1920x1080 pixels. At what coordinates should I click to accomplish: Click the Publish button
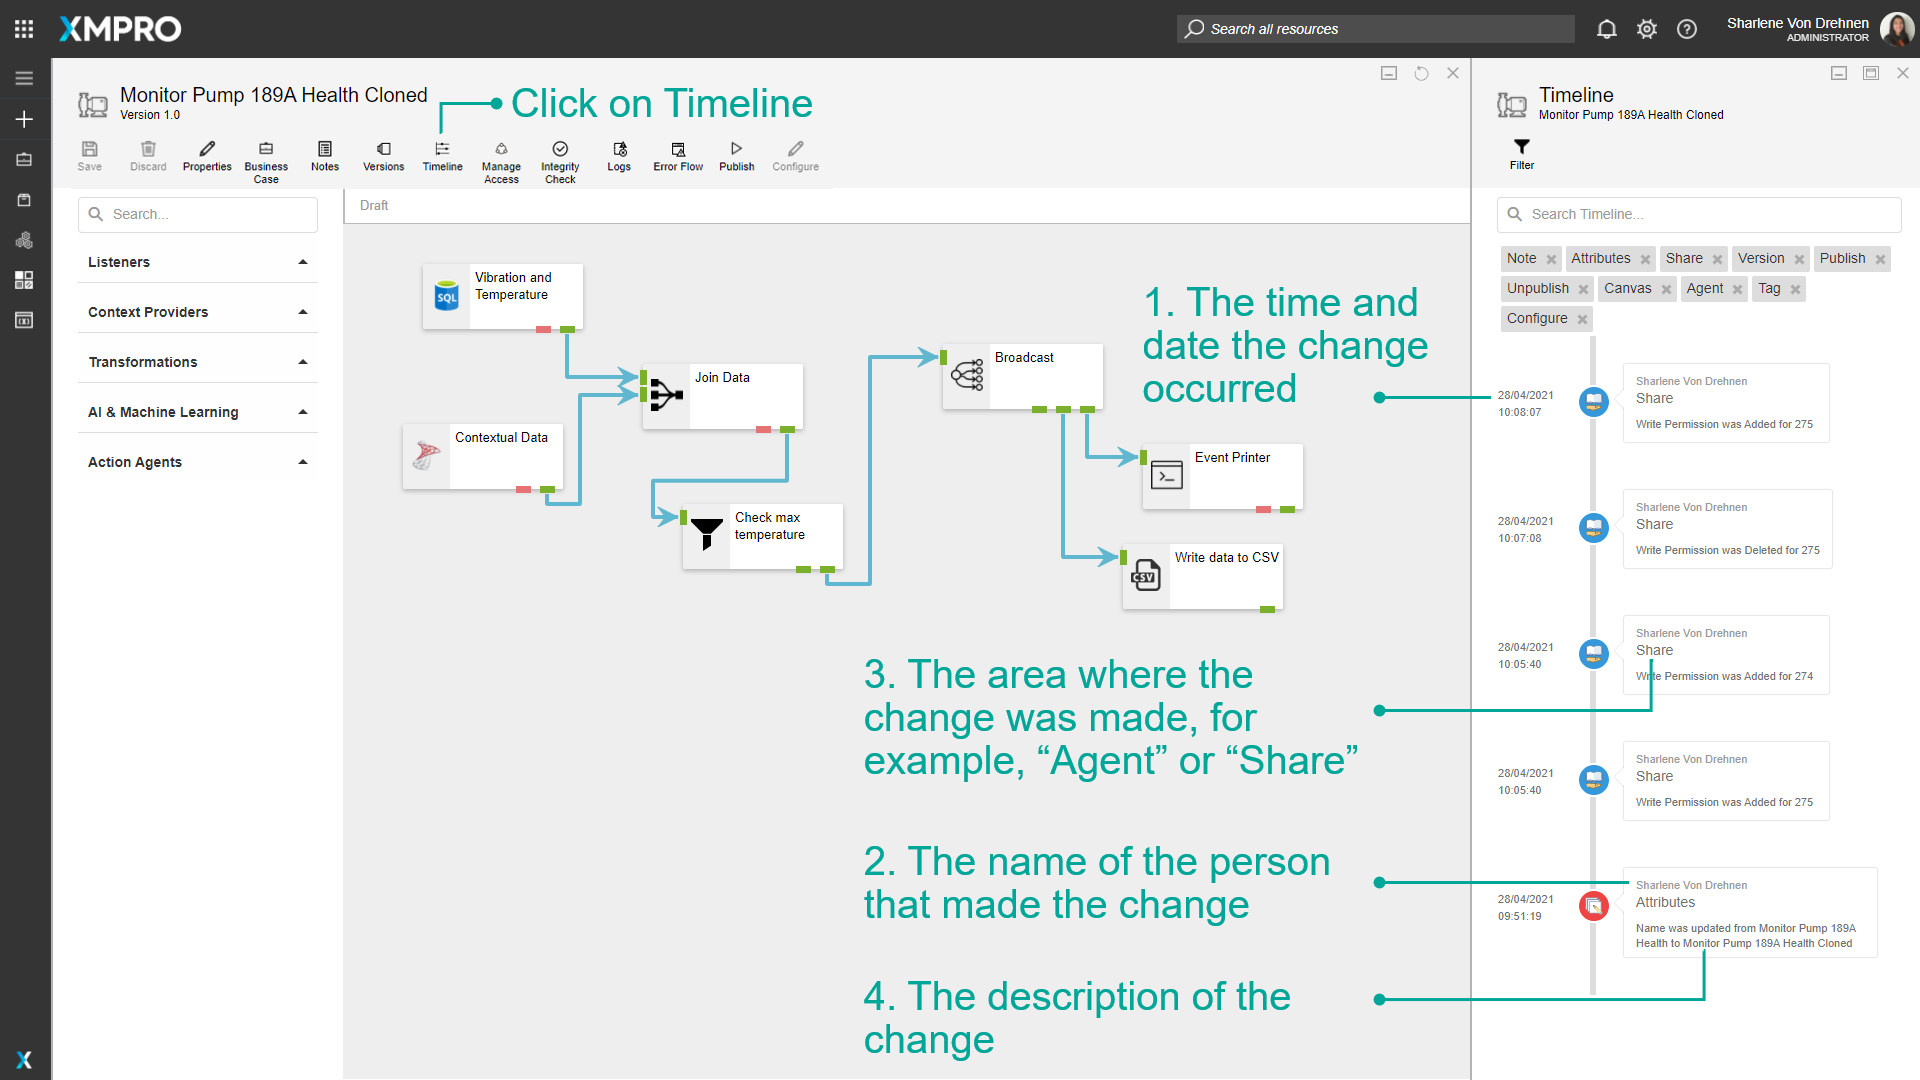tap(737, 157)
